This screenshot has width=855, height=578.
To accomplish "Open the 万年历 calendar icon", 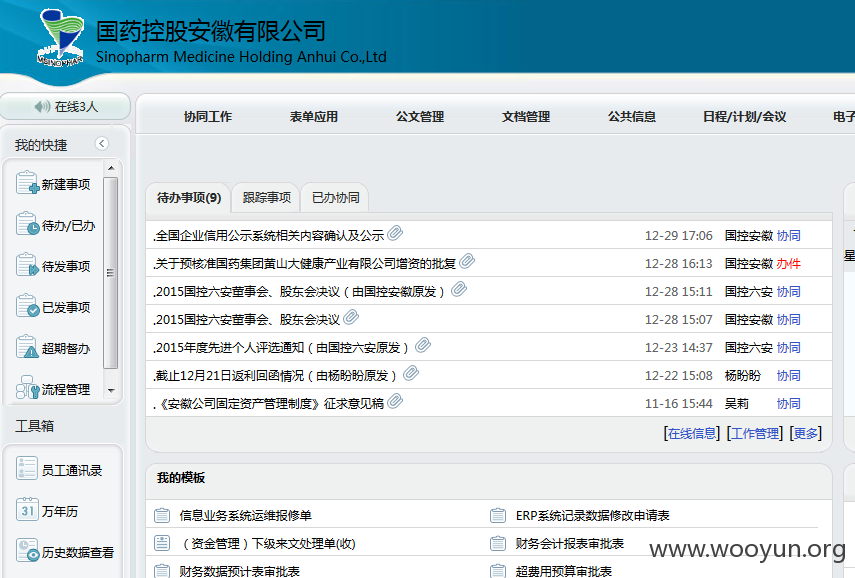I will pyautogui.click(x=27, y=509).
